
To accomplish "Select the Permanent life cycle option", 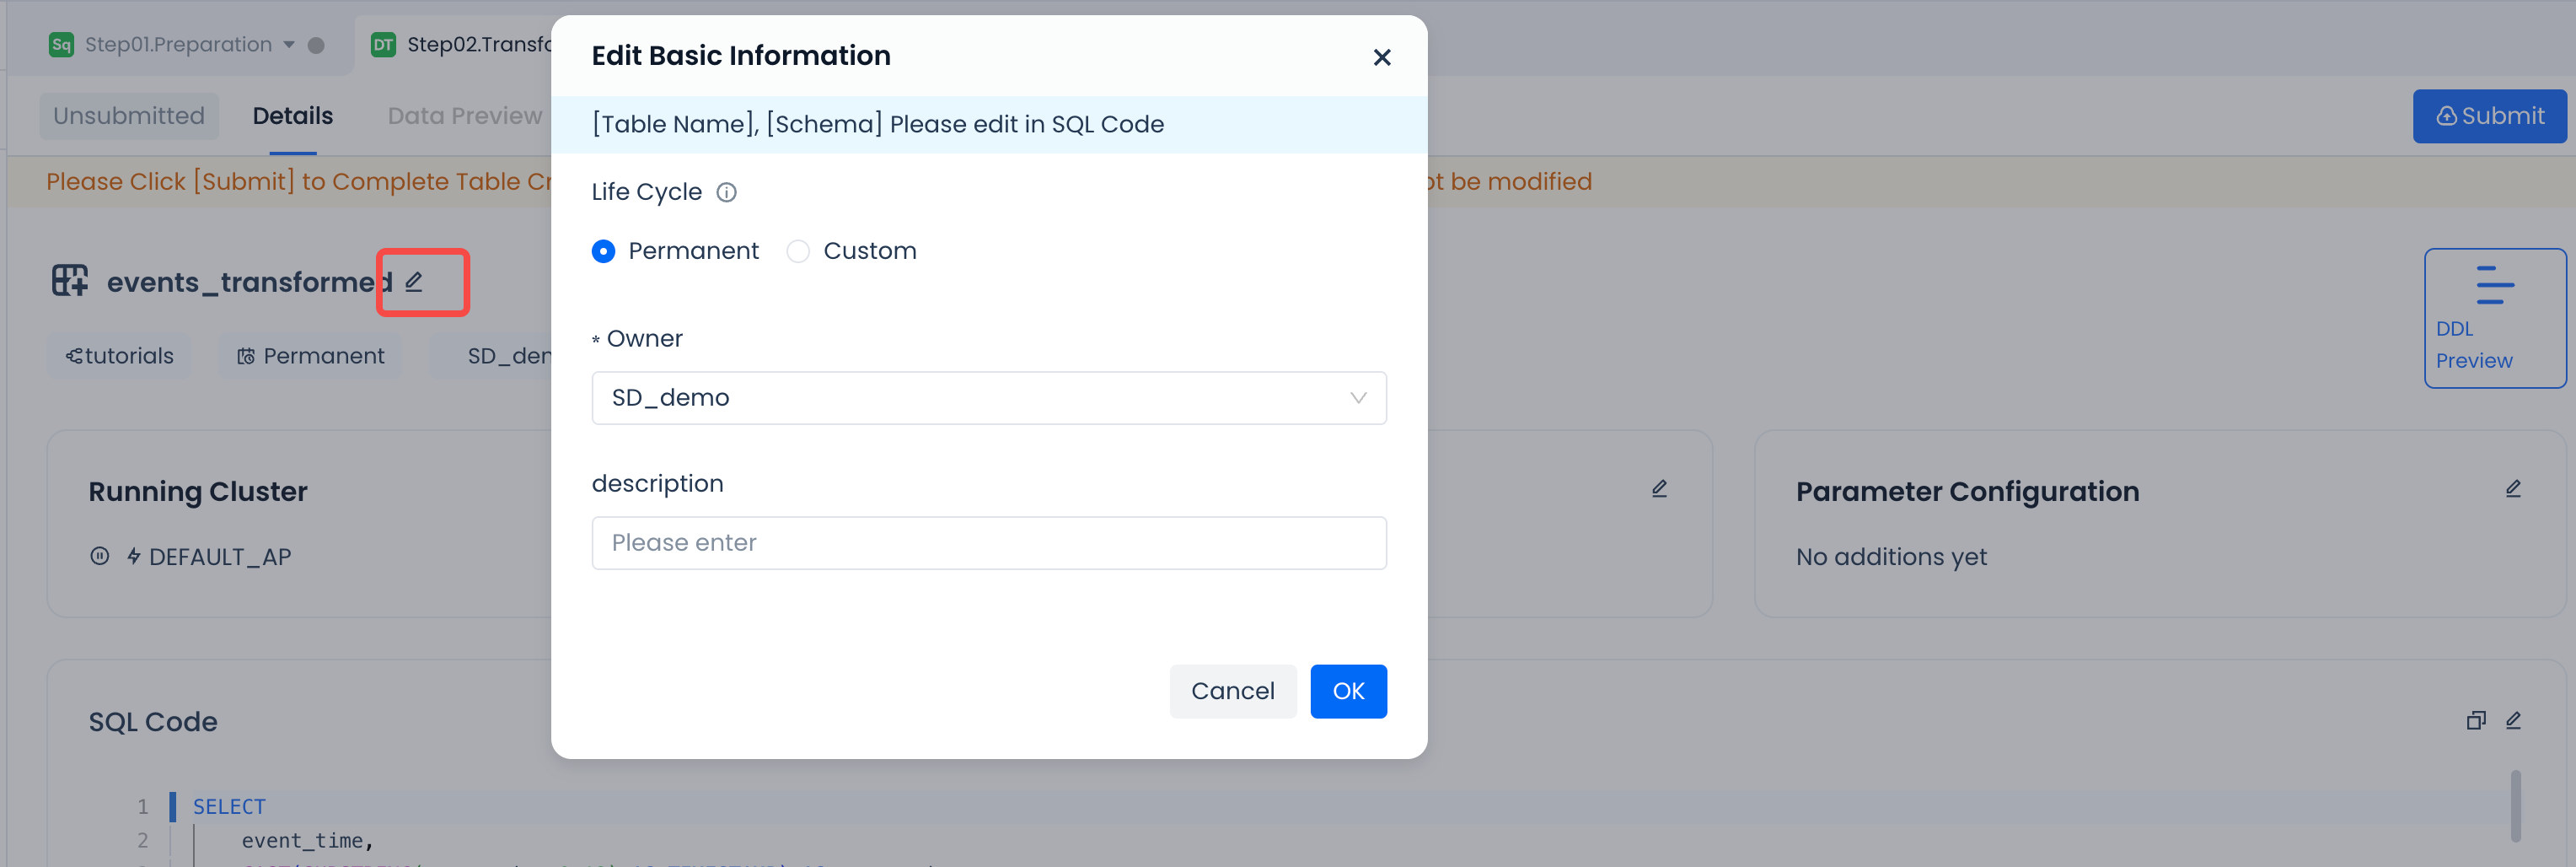I will click(x=604, y=251).
